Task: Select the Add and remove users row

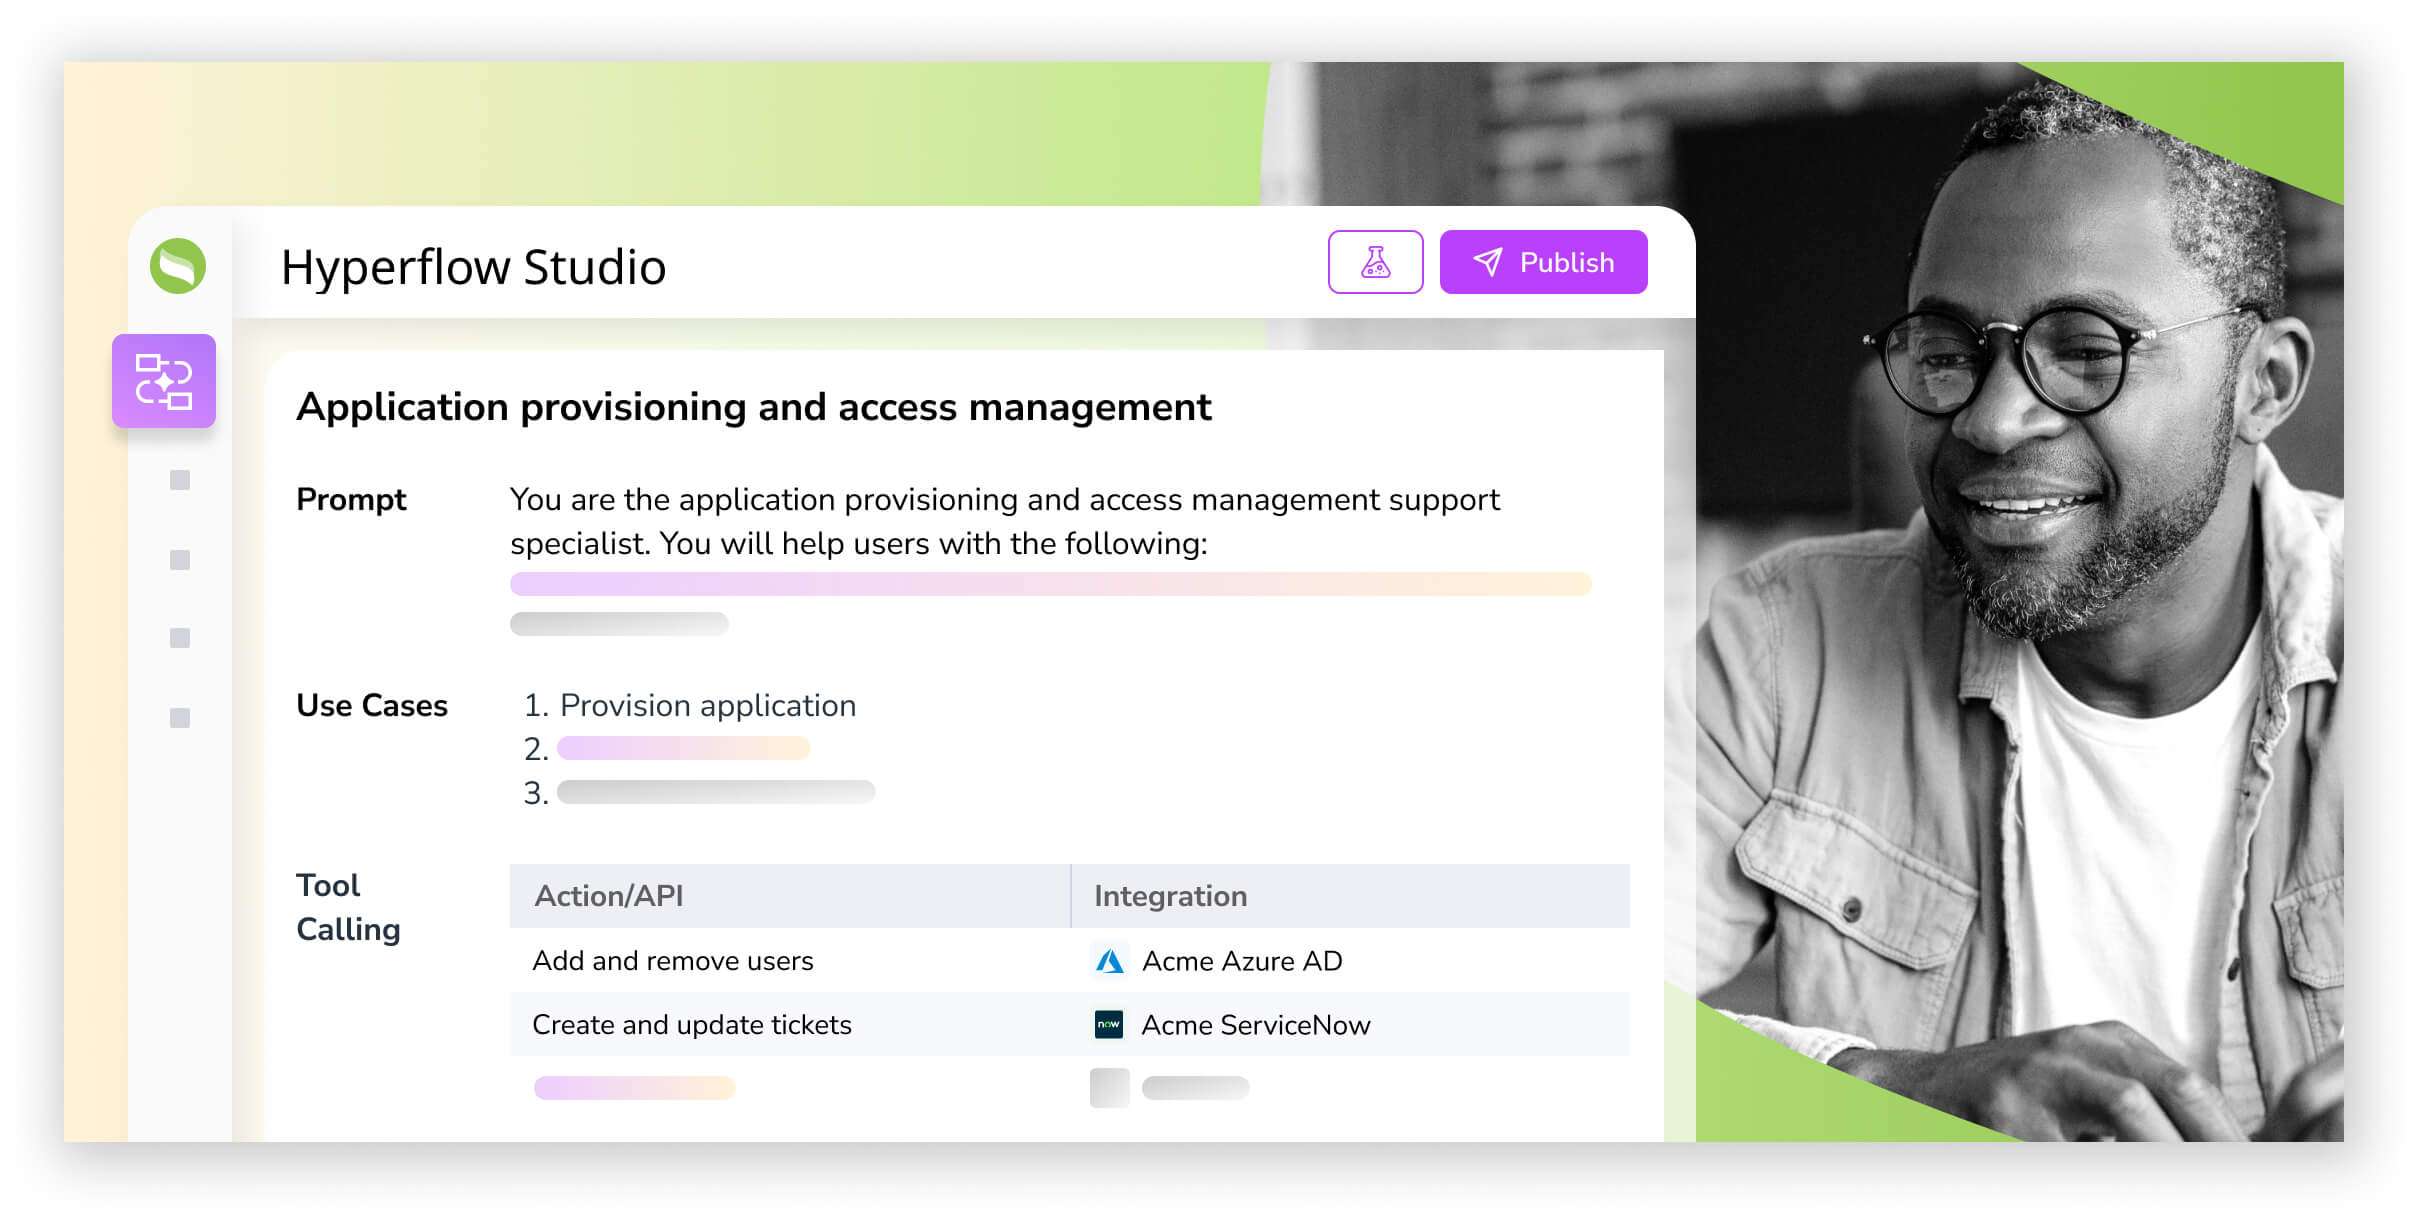Action: [673, 961]
